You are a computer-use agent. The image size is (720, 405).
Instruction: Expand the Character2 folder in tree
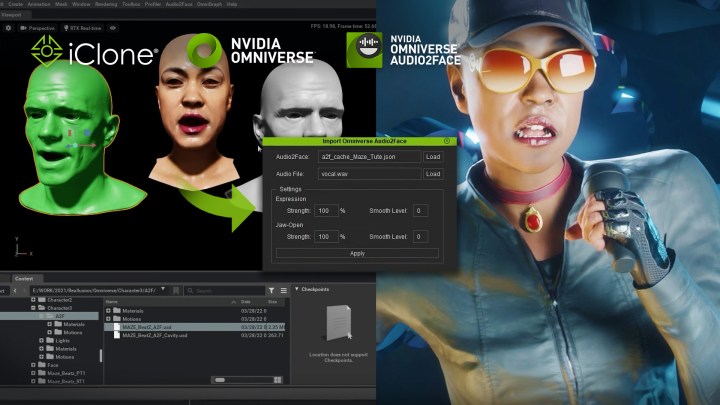tap(33, 300)
